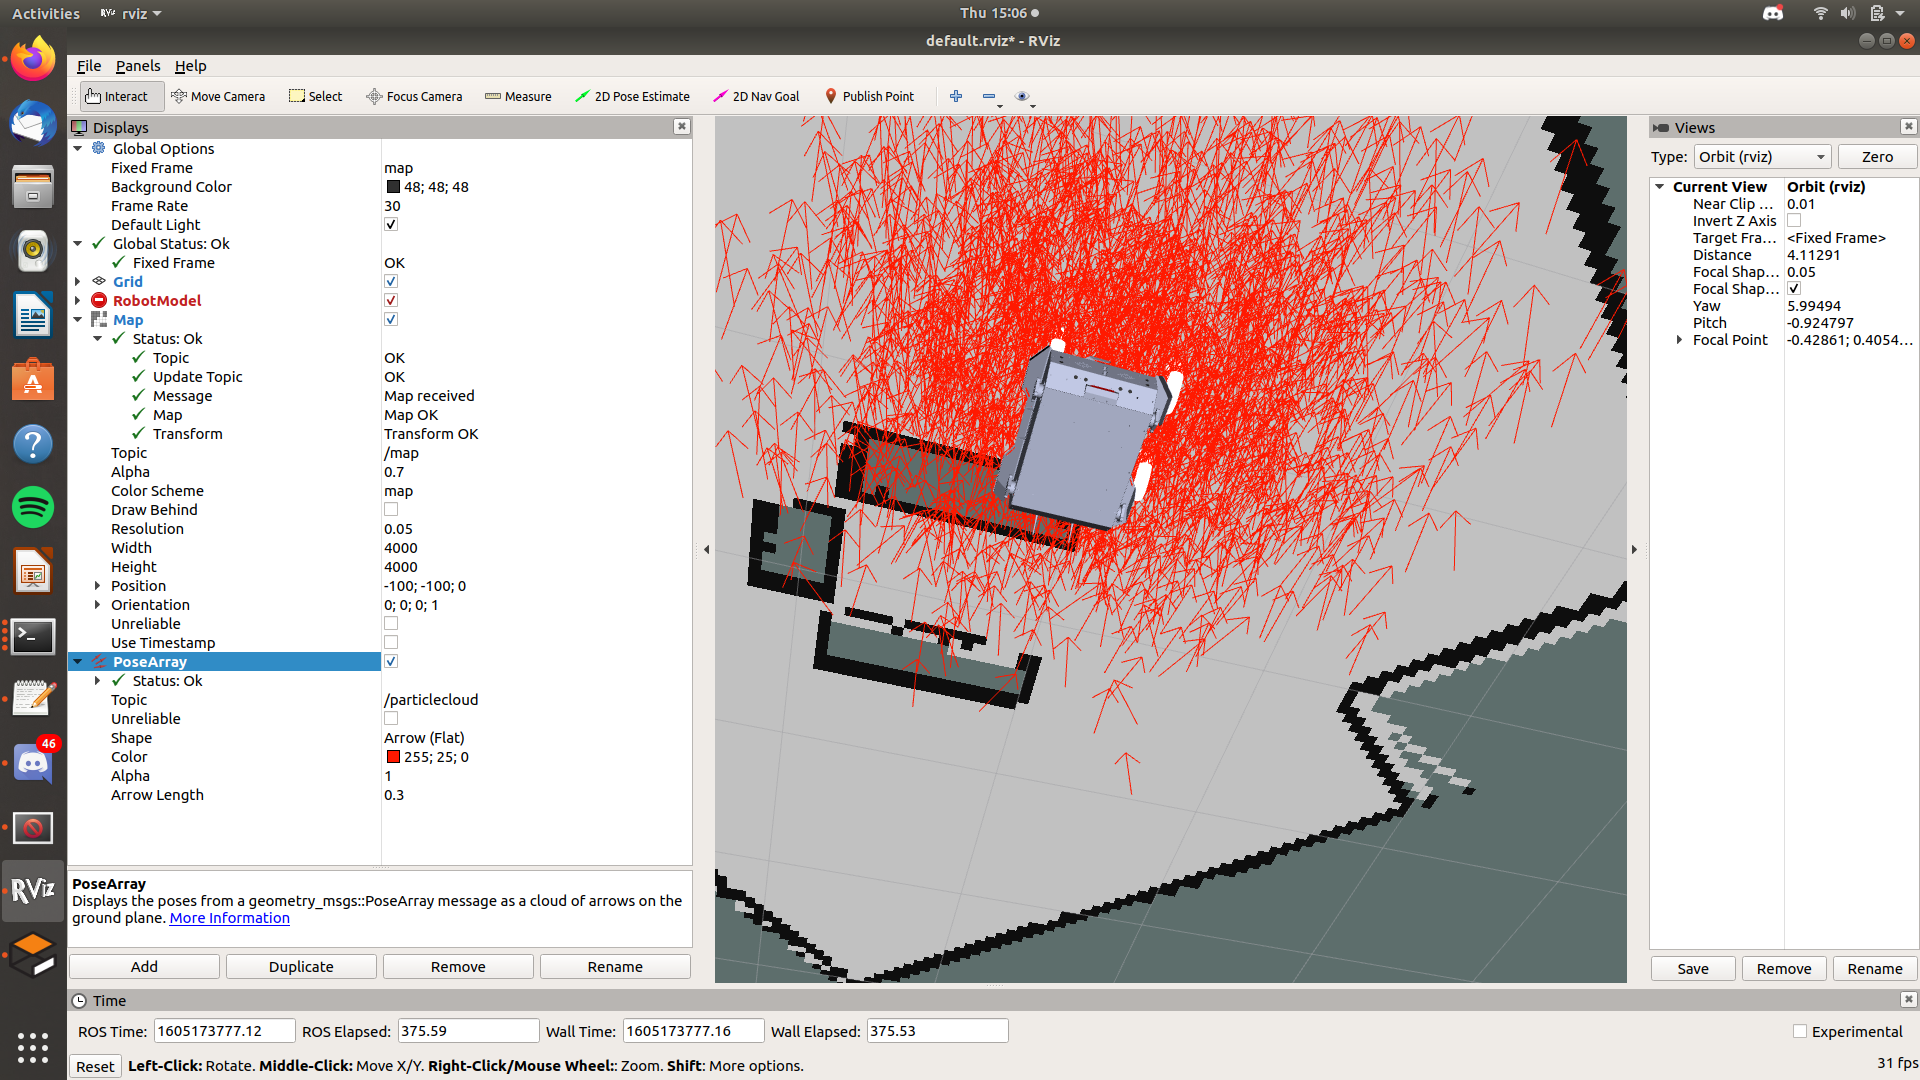Screen dimensions: 1920x1080
Task: Open the view Type dropdown showing Orbit
Action: pos(1762,156)
